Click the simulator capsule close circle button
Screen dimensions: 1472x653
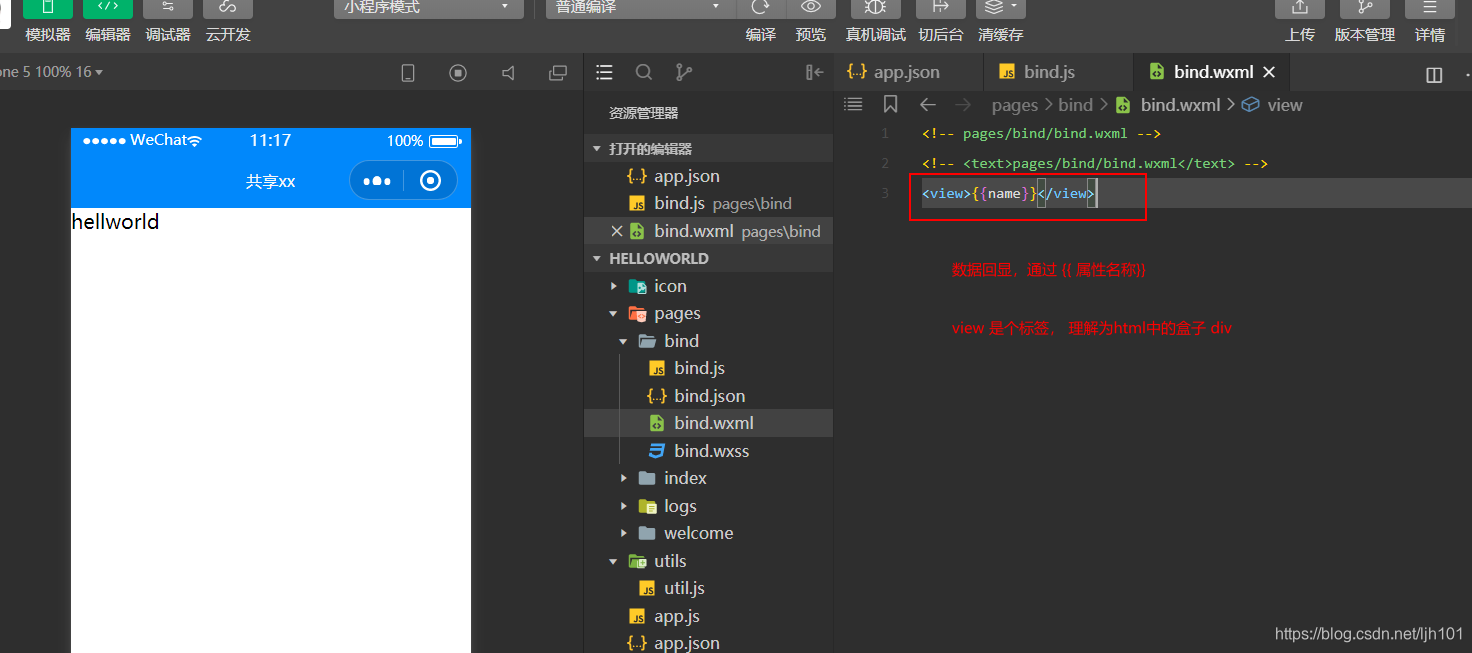click(431, 181)
